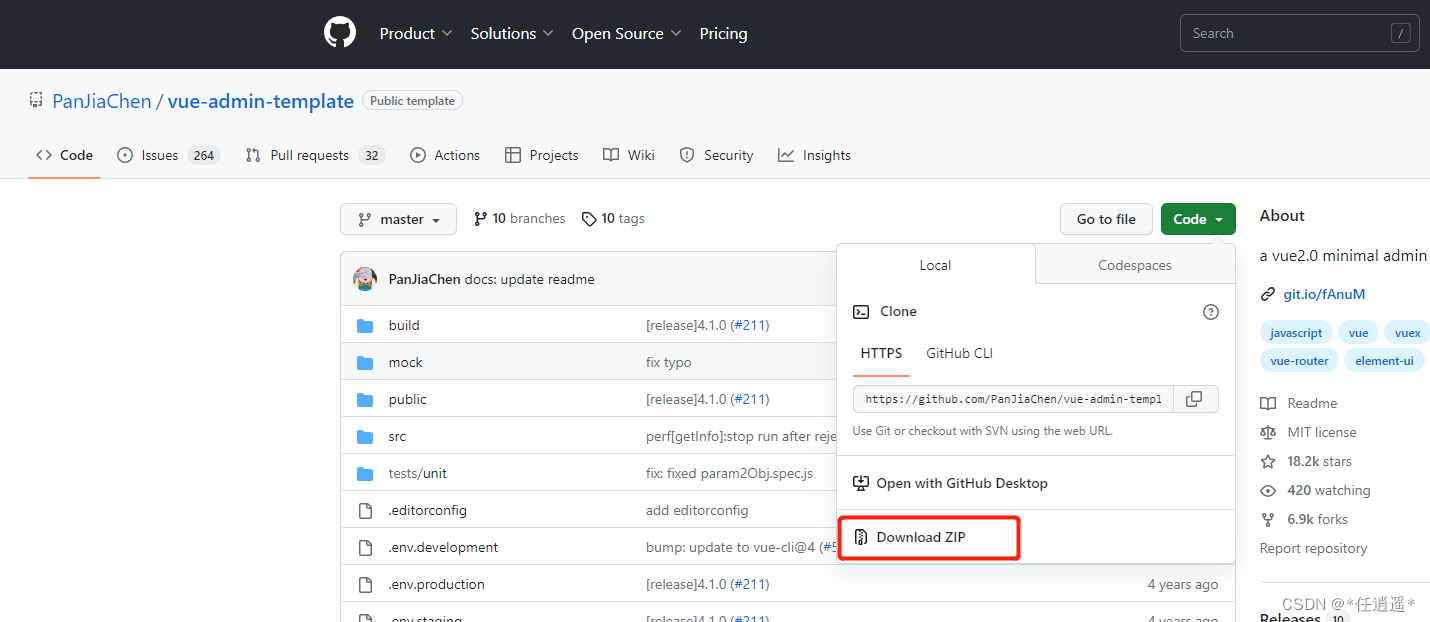Click the desktop download icon beside GitHub Desktop
Viewport: 1430px width, 622px height.
pos(861,483)
